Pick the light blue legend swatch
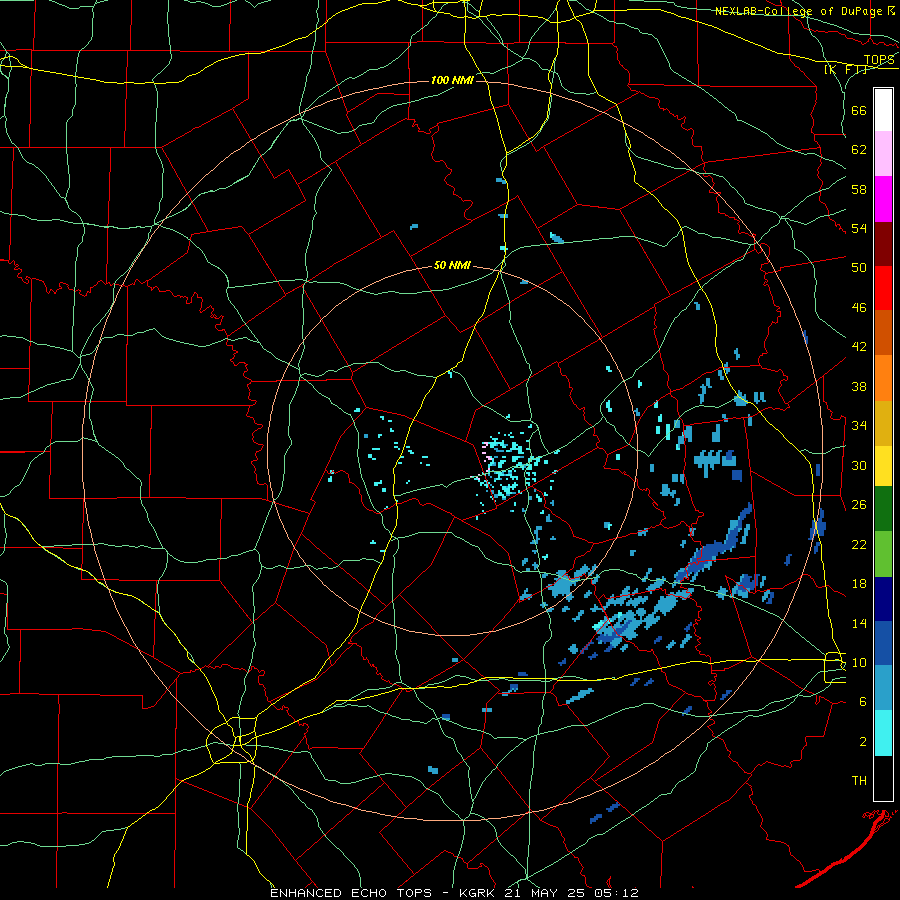The height and width of the screenshot is (900, 900). pyautogui.click(x=883, y=688)
